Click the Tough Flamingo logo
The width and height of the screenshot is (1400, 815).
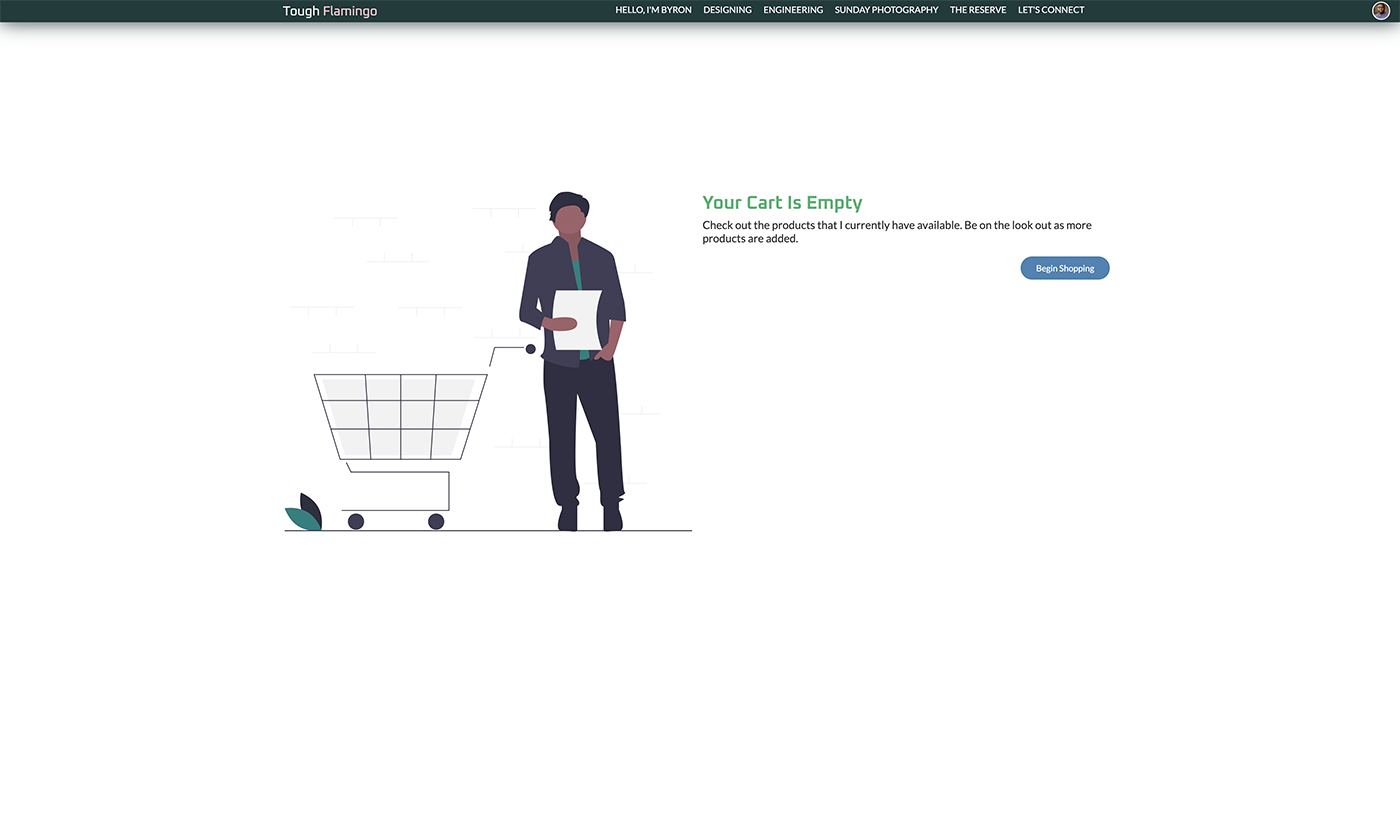pos(330,11)
